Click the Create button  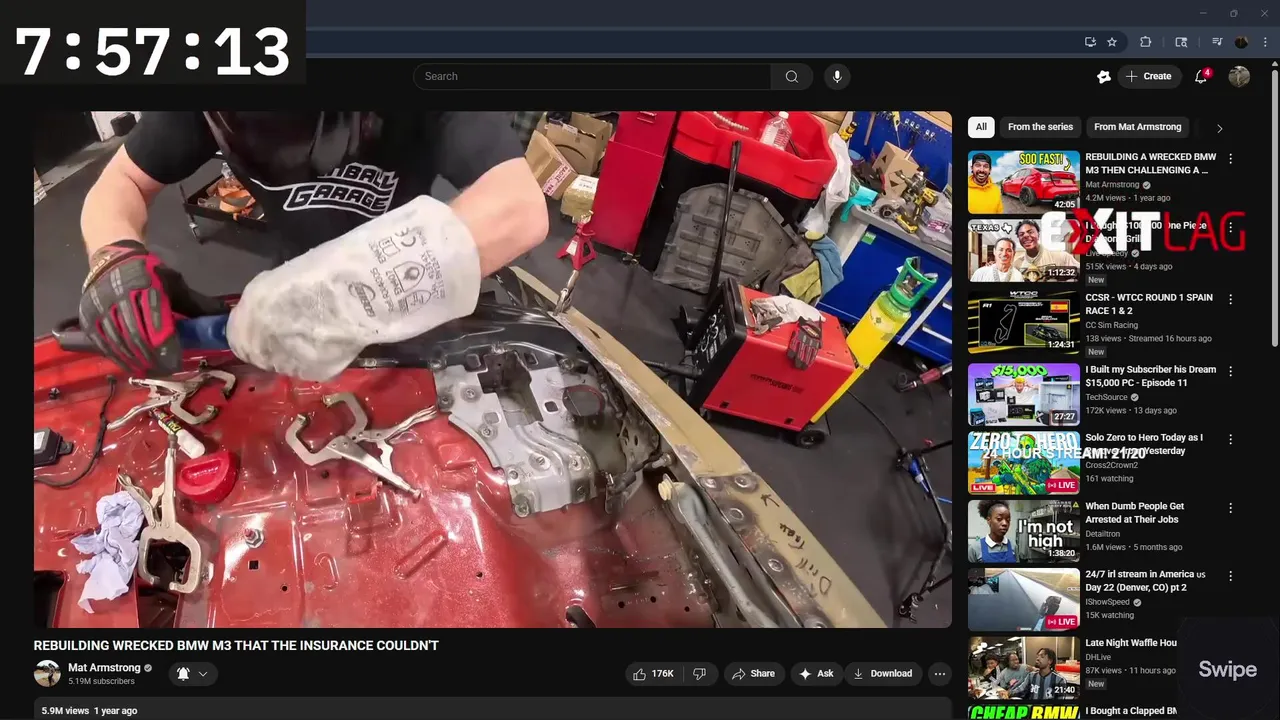click(1148, 76)
